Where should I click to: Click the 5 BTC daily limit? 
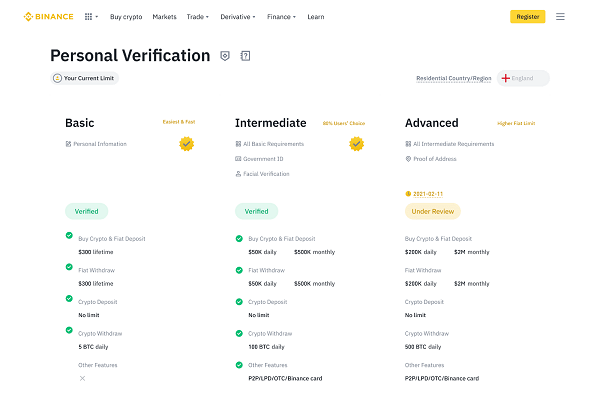[93, 347]
